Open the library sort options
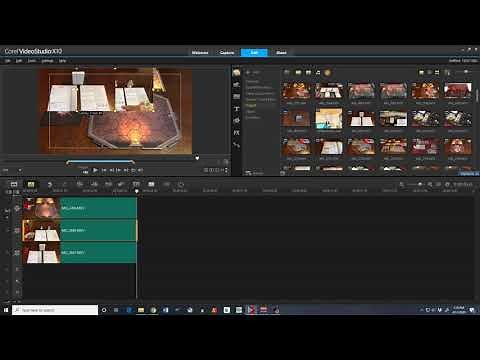 coord(447,72)
